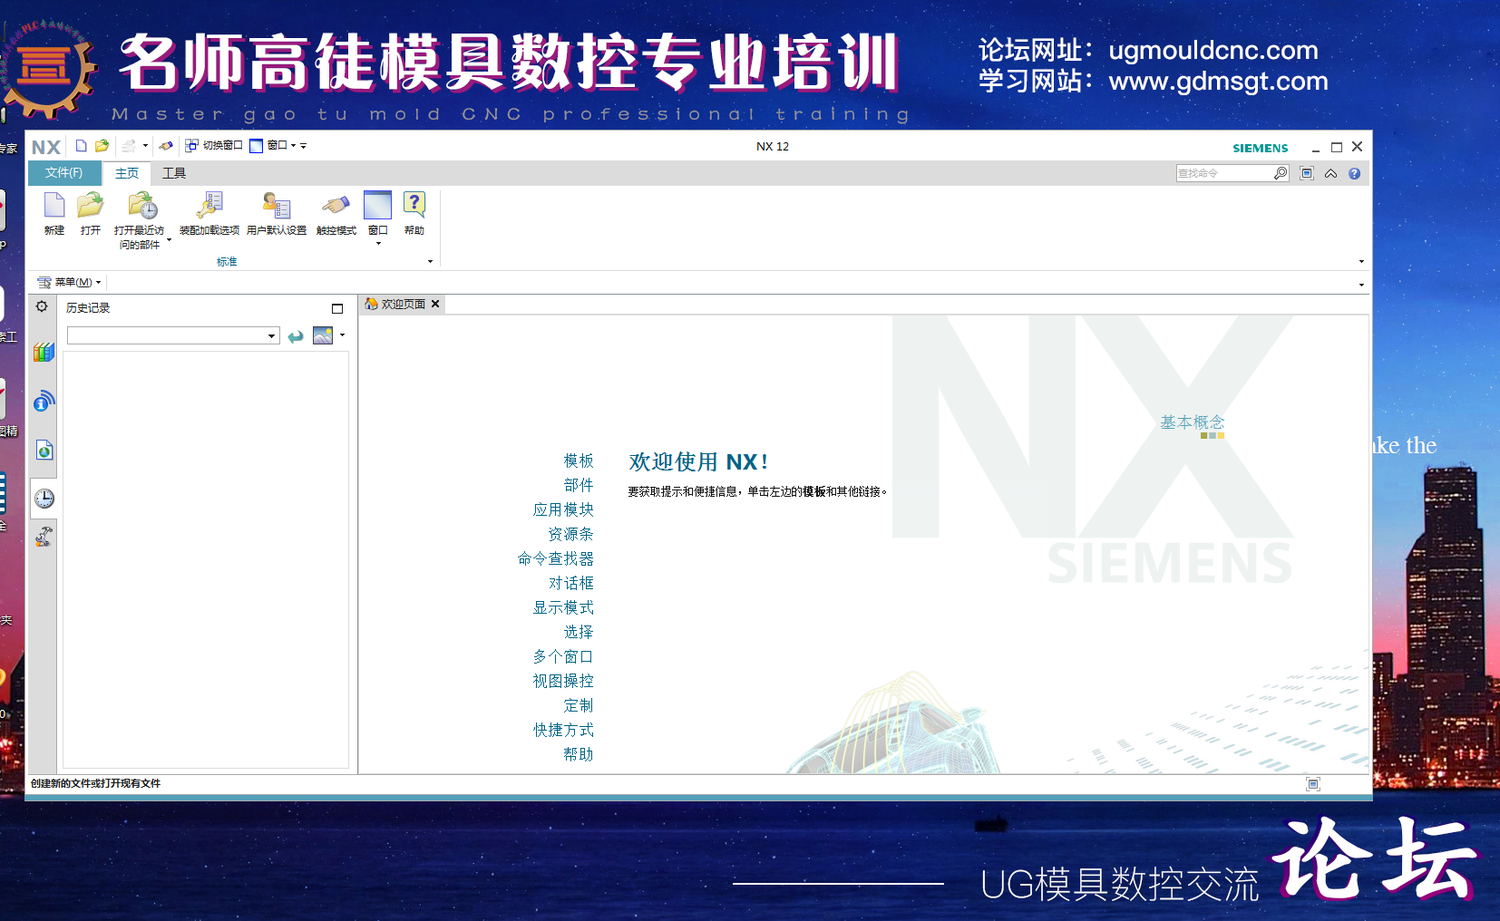Click the 显示模式 link
The image size is (1500, 921).
tap(563, 608)
